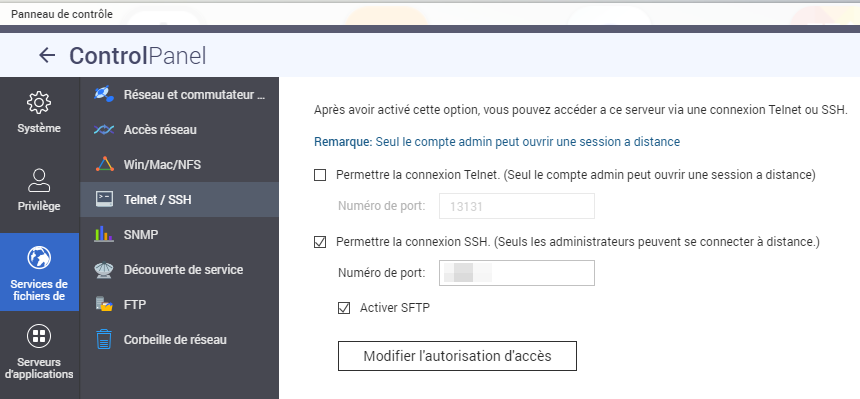Click the SSH port number field
Screen dimensions: 860x399
click(x=517, y=273)
